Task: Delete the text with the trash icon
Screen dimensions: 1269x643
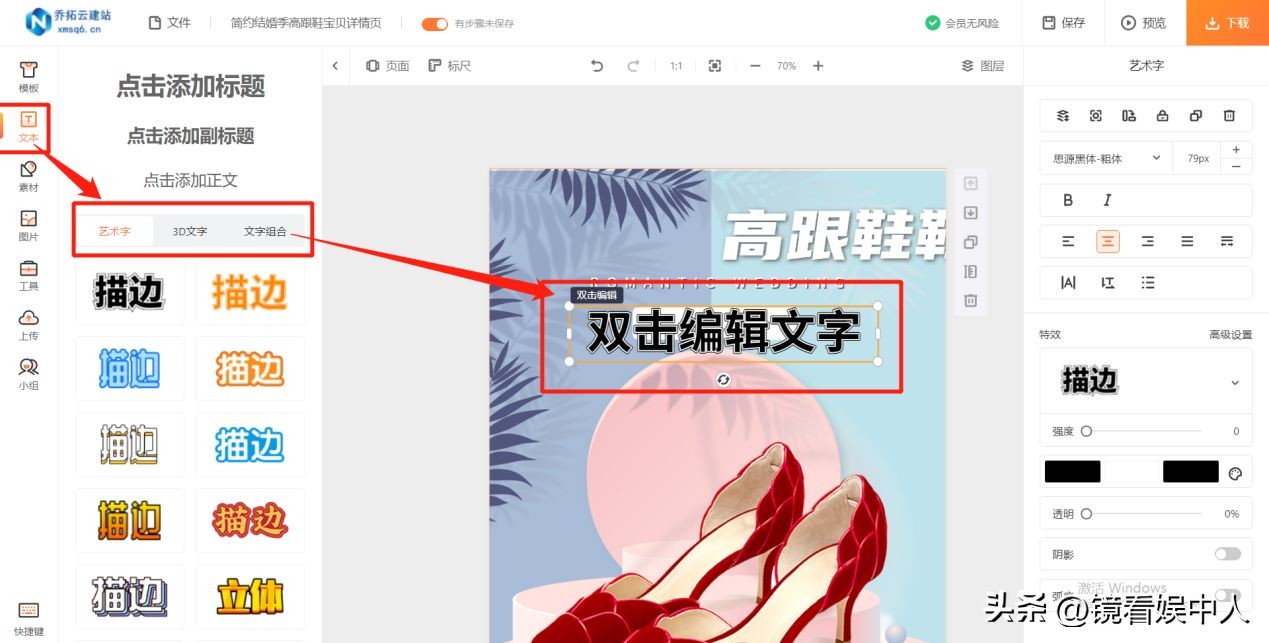Action: pos(1229,115)
